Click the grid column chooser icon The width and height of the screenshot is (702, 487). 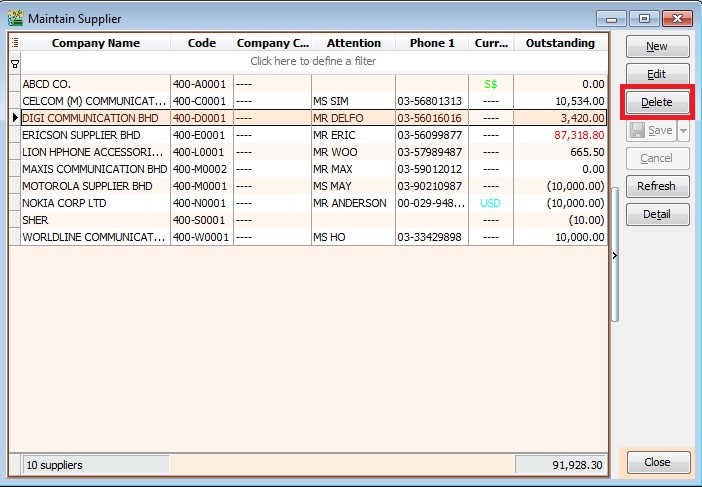15,43
